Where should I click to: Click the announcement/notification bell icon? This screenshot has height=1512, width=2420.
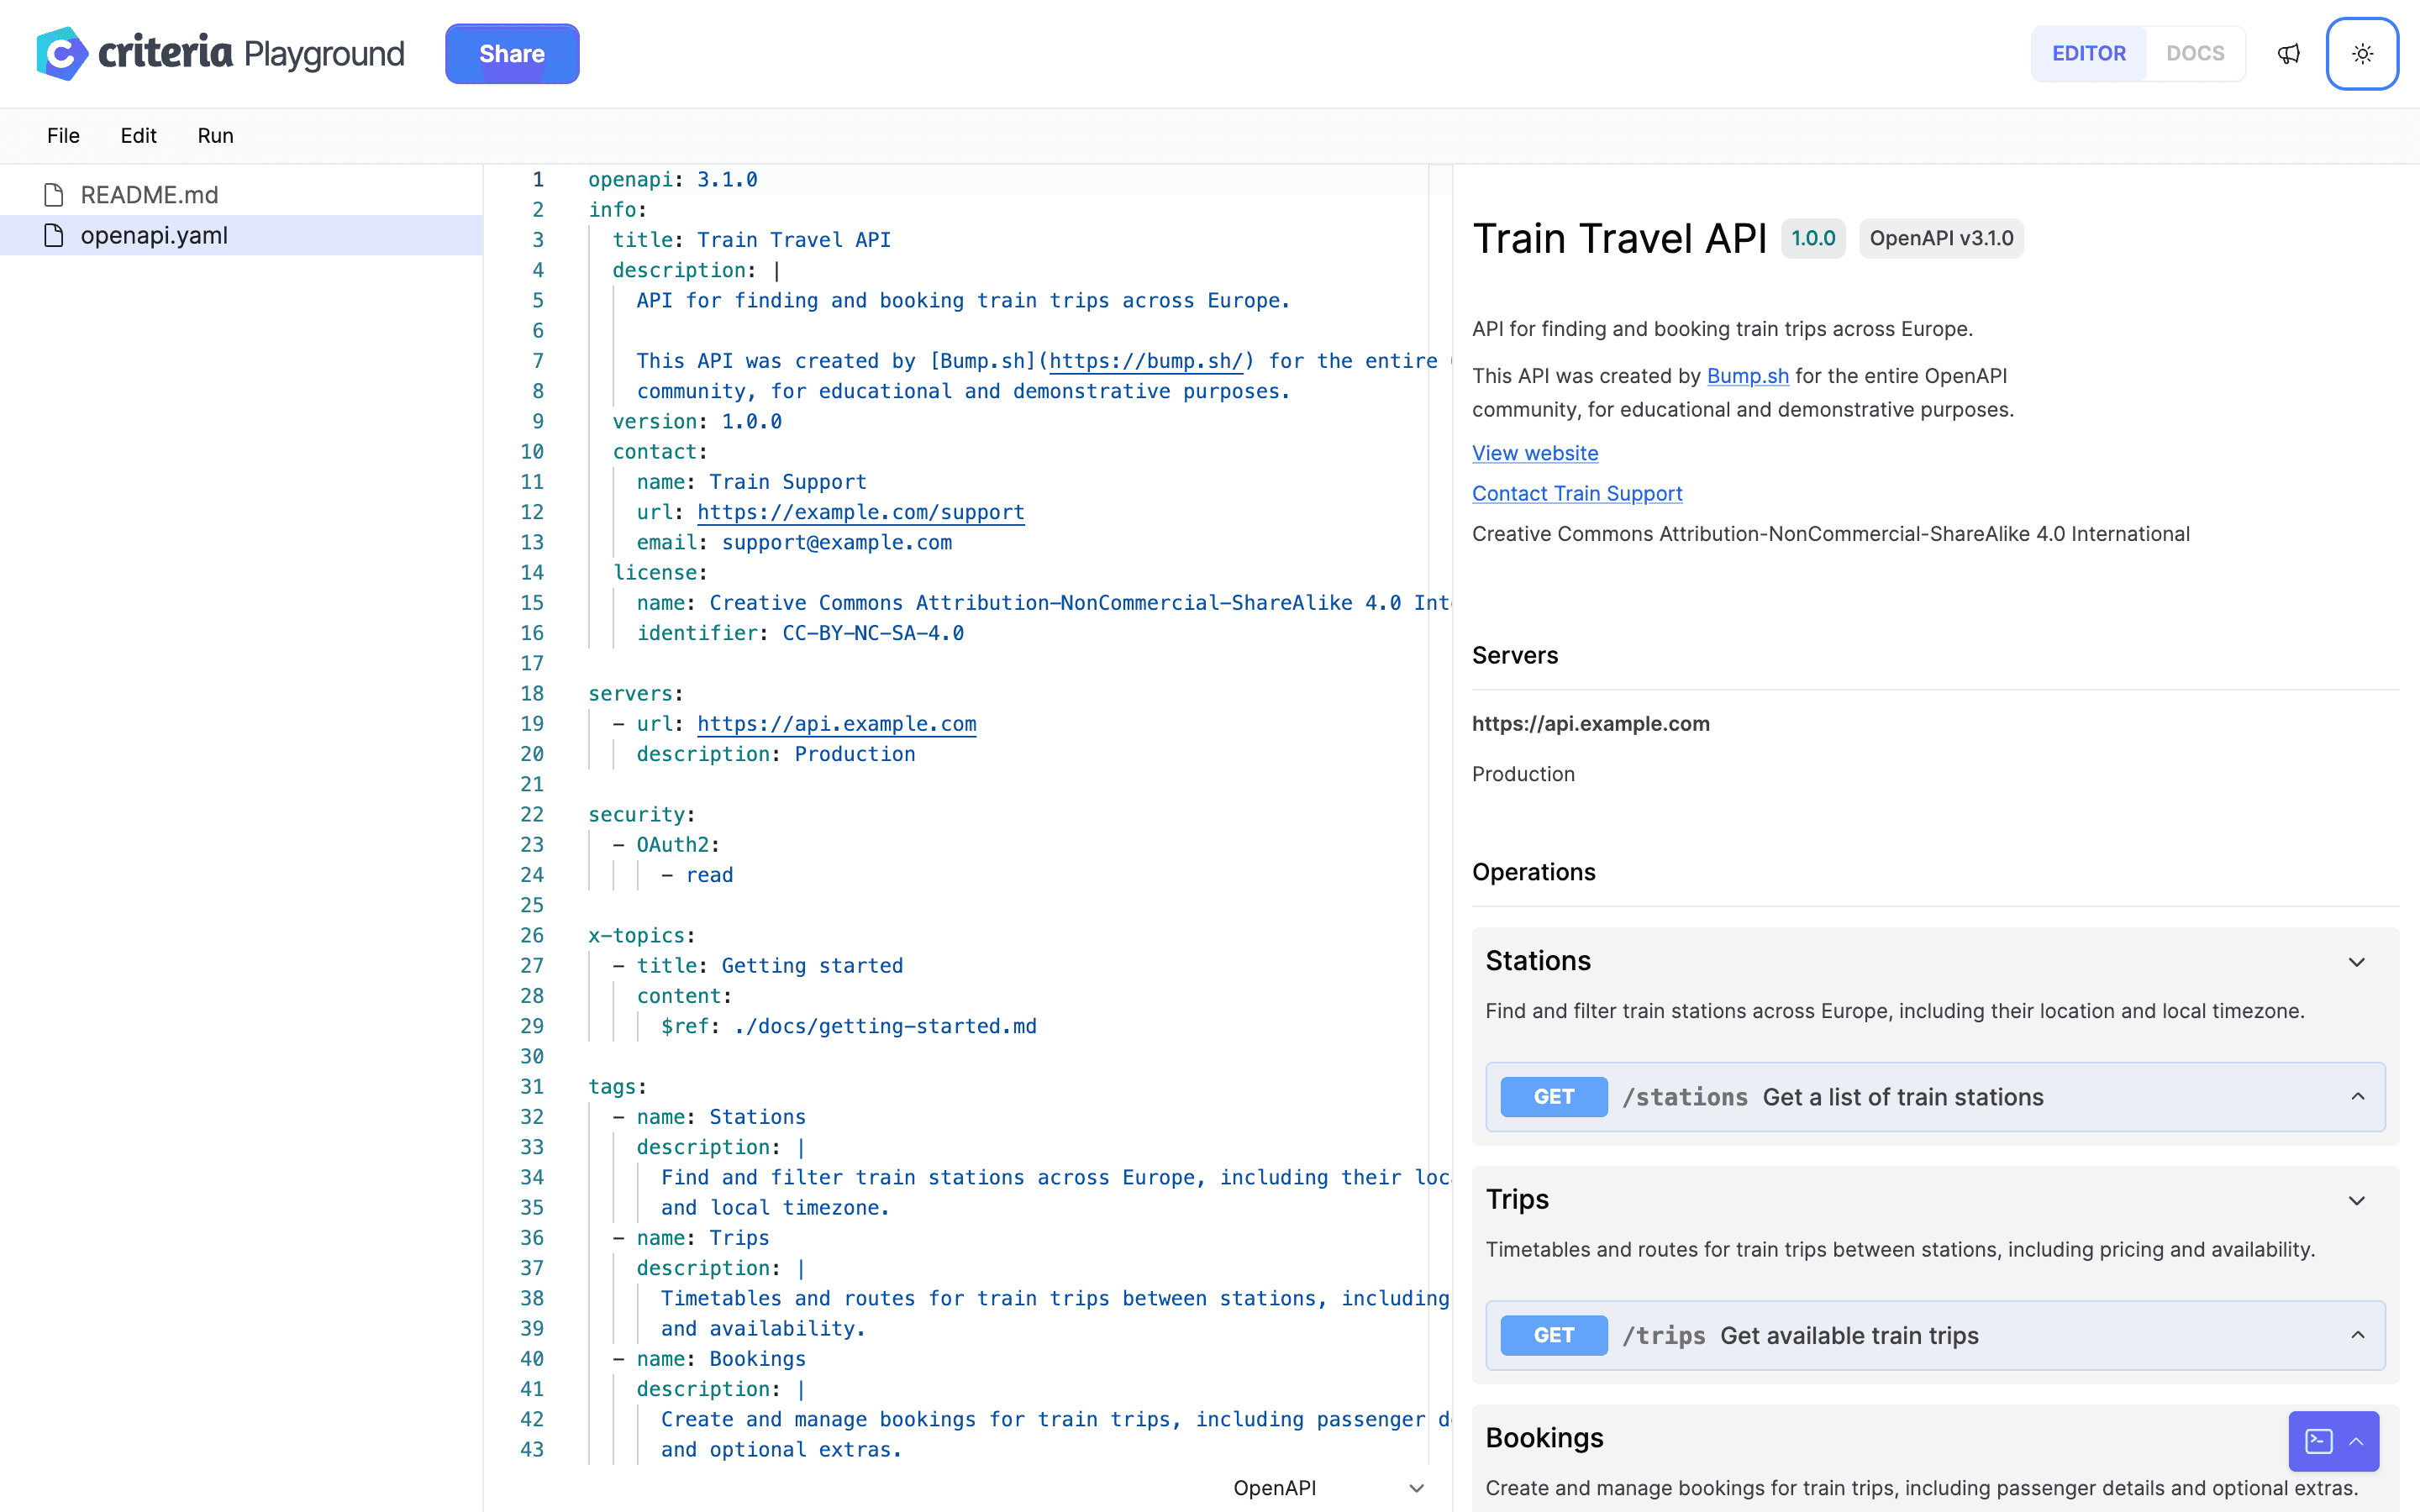point(2287,52)
